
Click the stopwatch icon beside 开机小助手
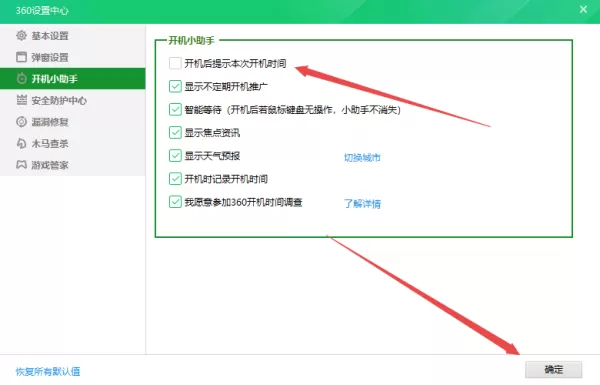click(x=21, y=78)
